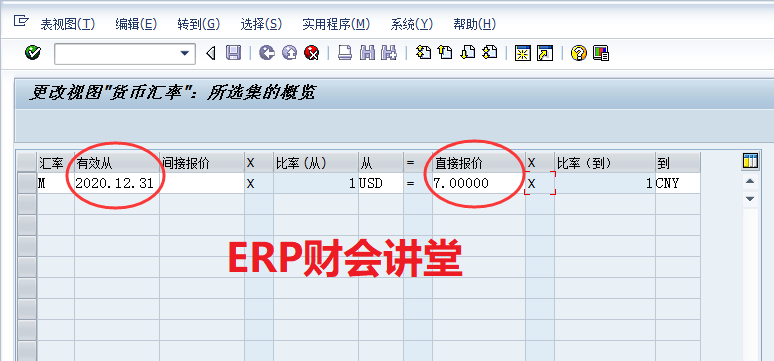Click the table scroll down arrow

[750, 199]
